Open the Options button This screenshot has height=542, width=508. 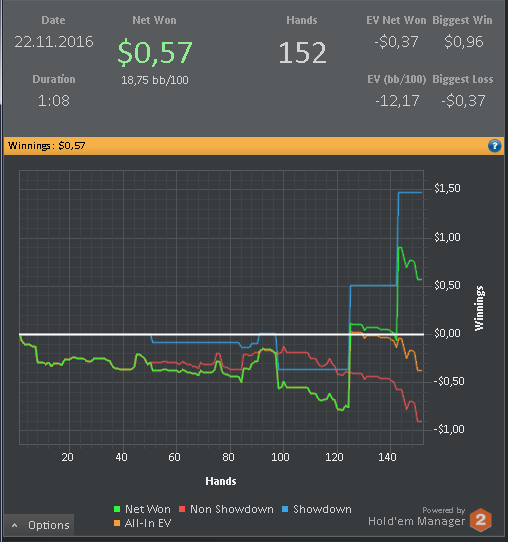pos(39,525)
